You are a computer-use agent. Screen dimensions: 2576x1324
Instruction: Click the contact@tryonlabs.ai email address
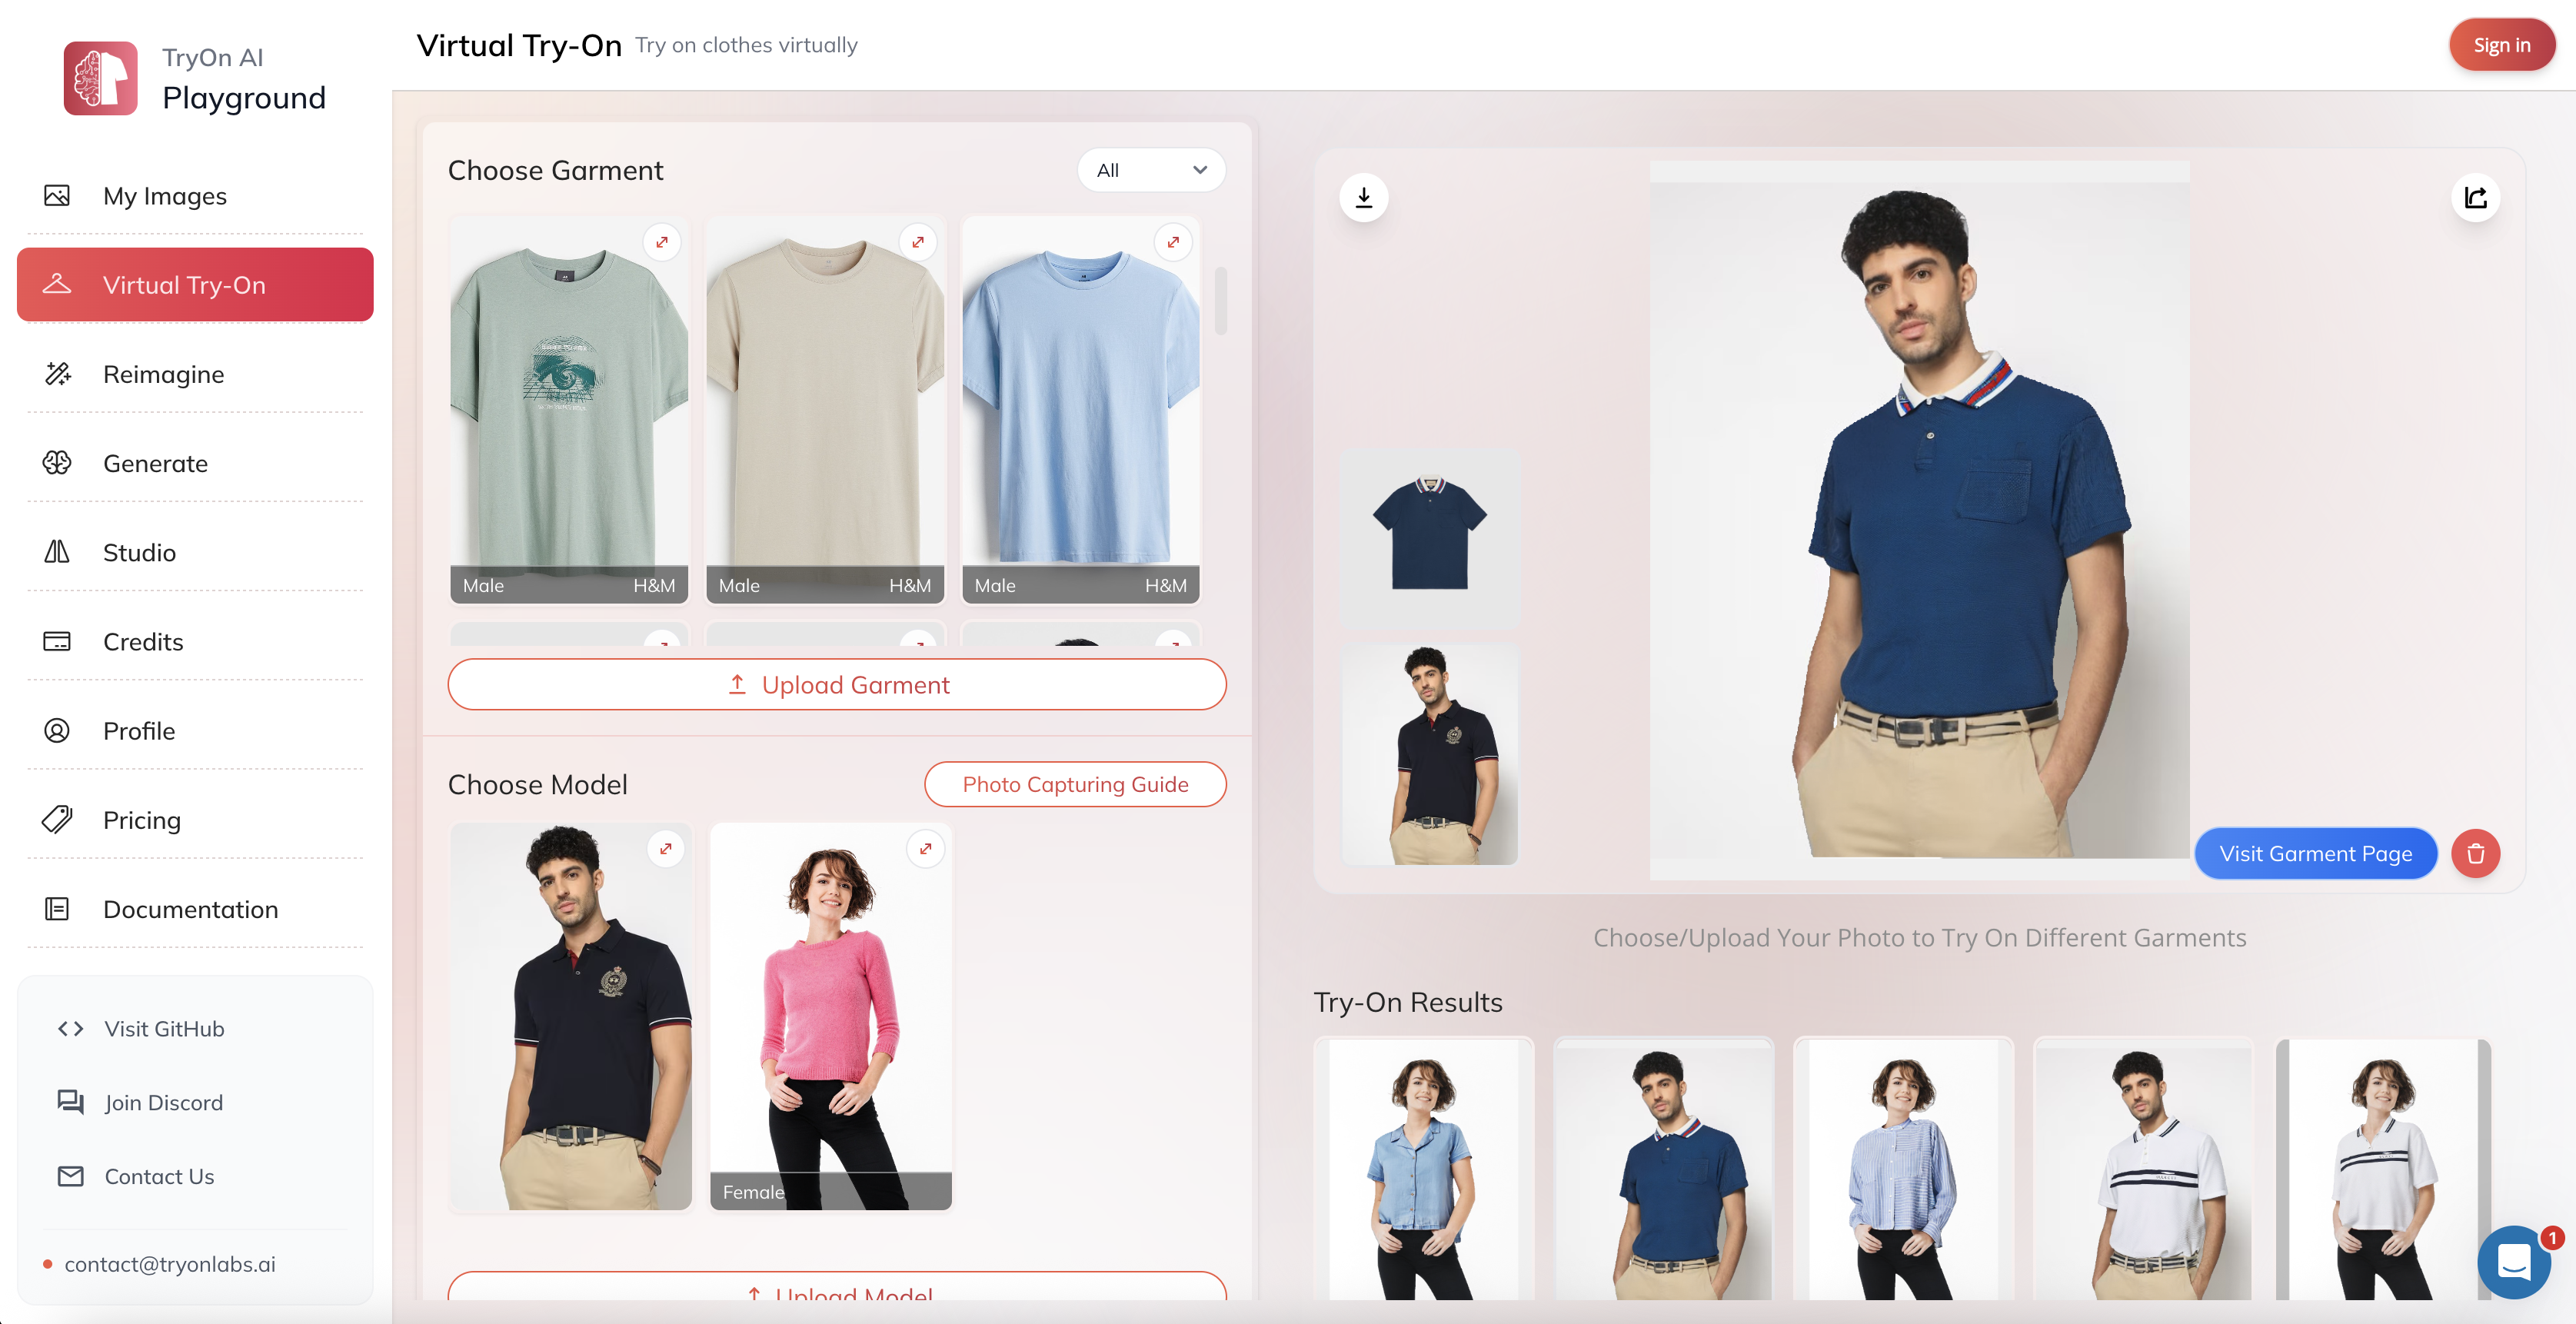tap(170, 1264)
